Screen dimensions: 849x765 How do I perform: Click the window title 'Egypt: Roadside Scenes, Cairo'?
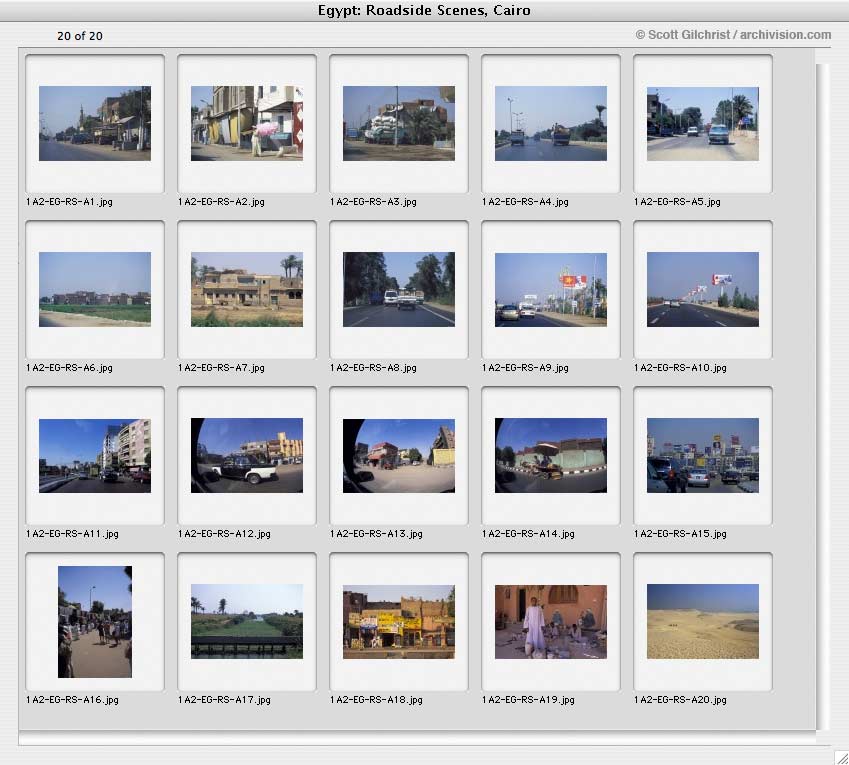(x=424, y=10)
